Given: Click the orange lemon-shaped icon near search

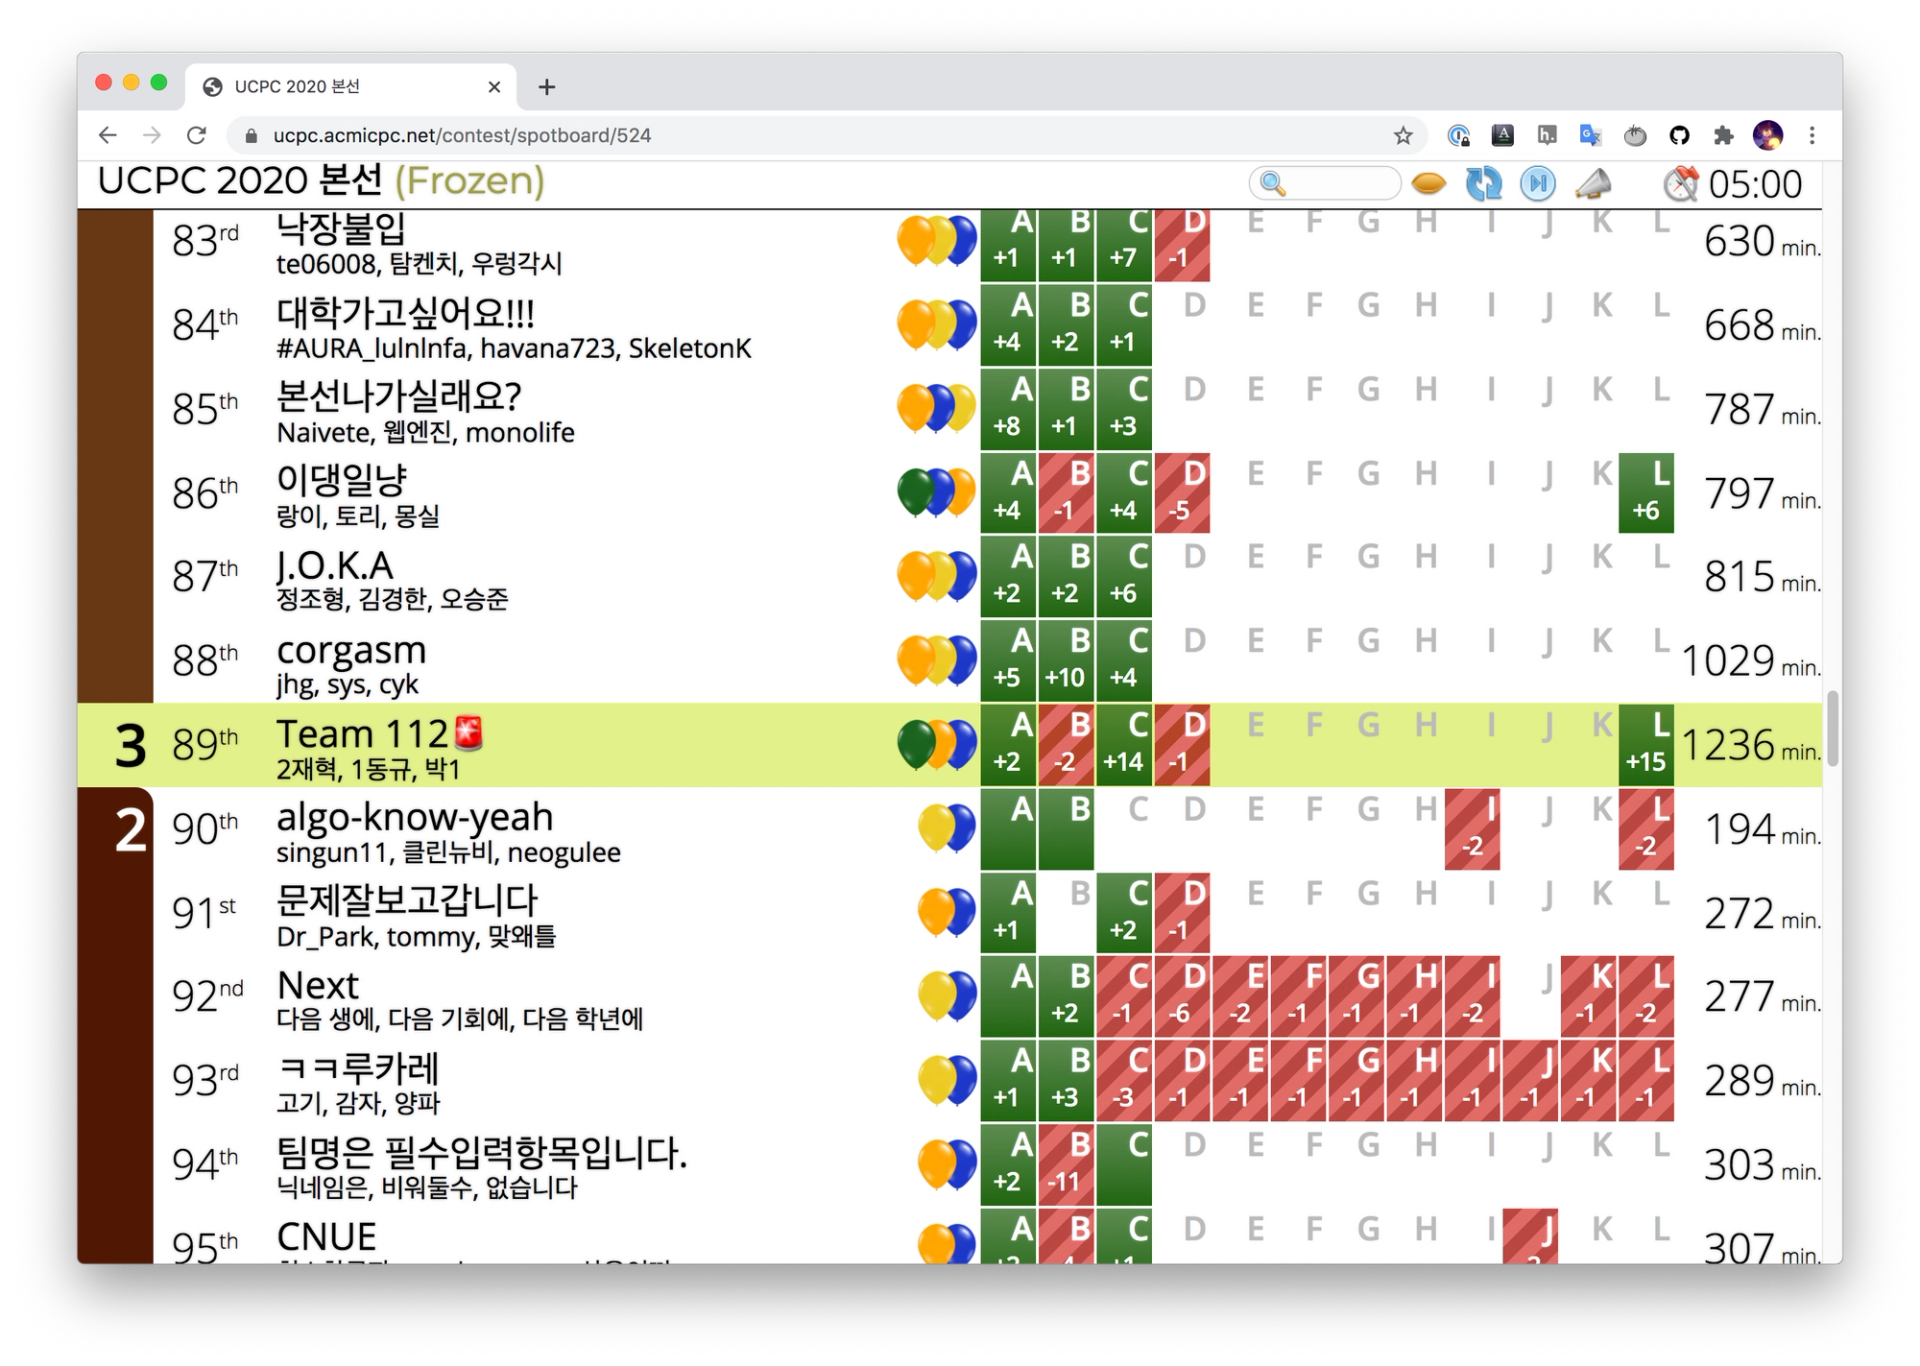Looking at the screenshot, I should coord(1429,184).
